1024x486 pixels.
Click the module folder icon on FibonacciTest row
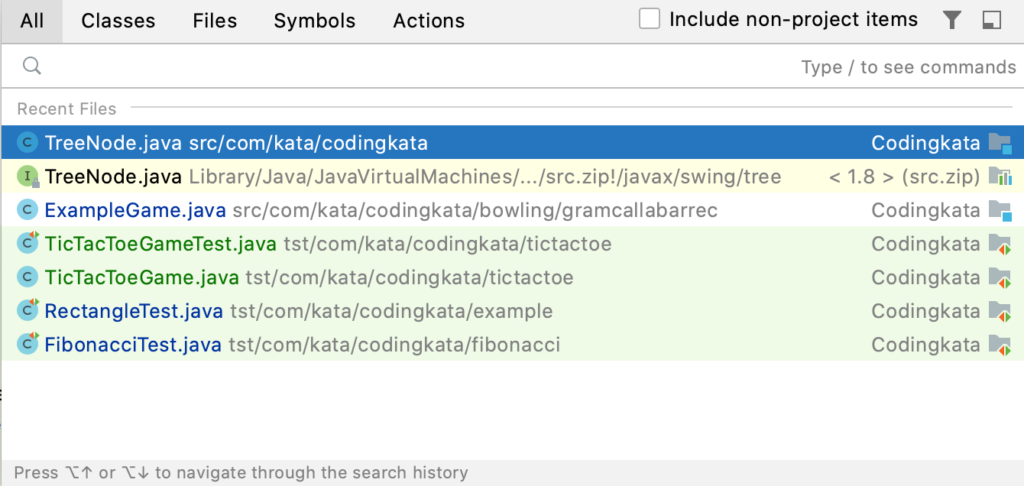click(999, 345)
